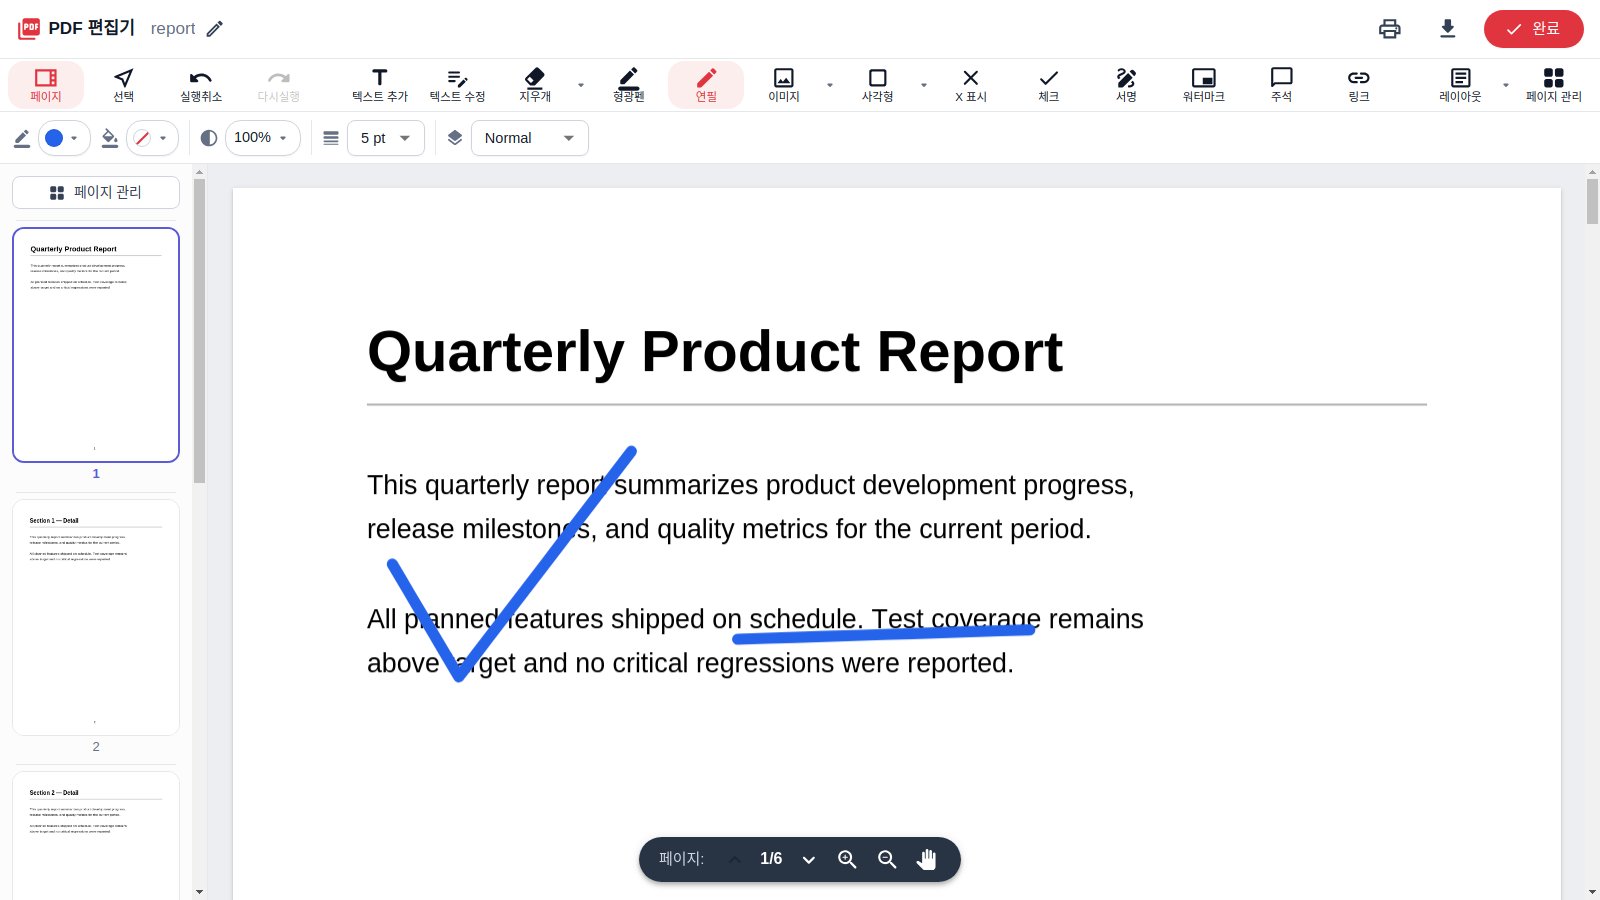Expand the 레이아웃 dropdown arrow
This screenshot has width=1600, height=900.
(1506, 85)
